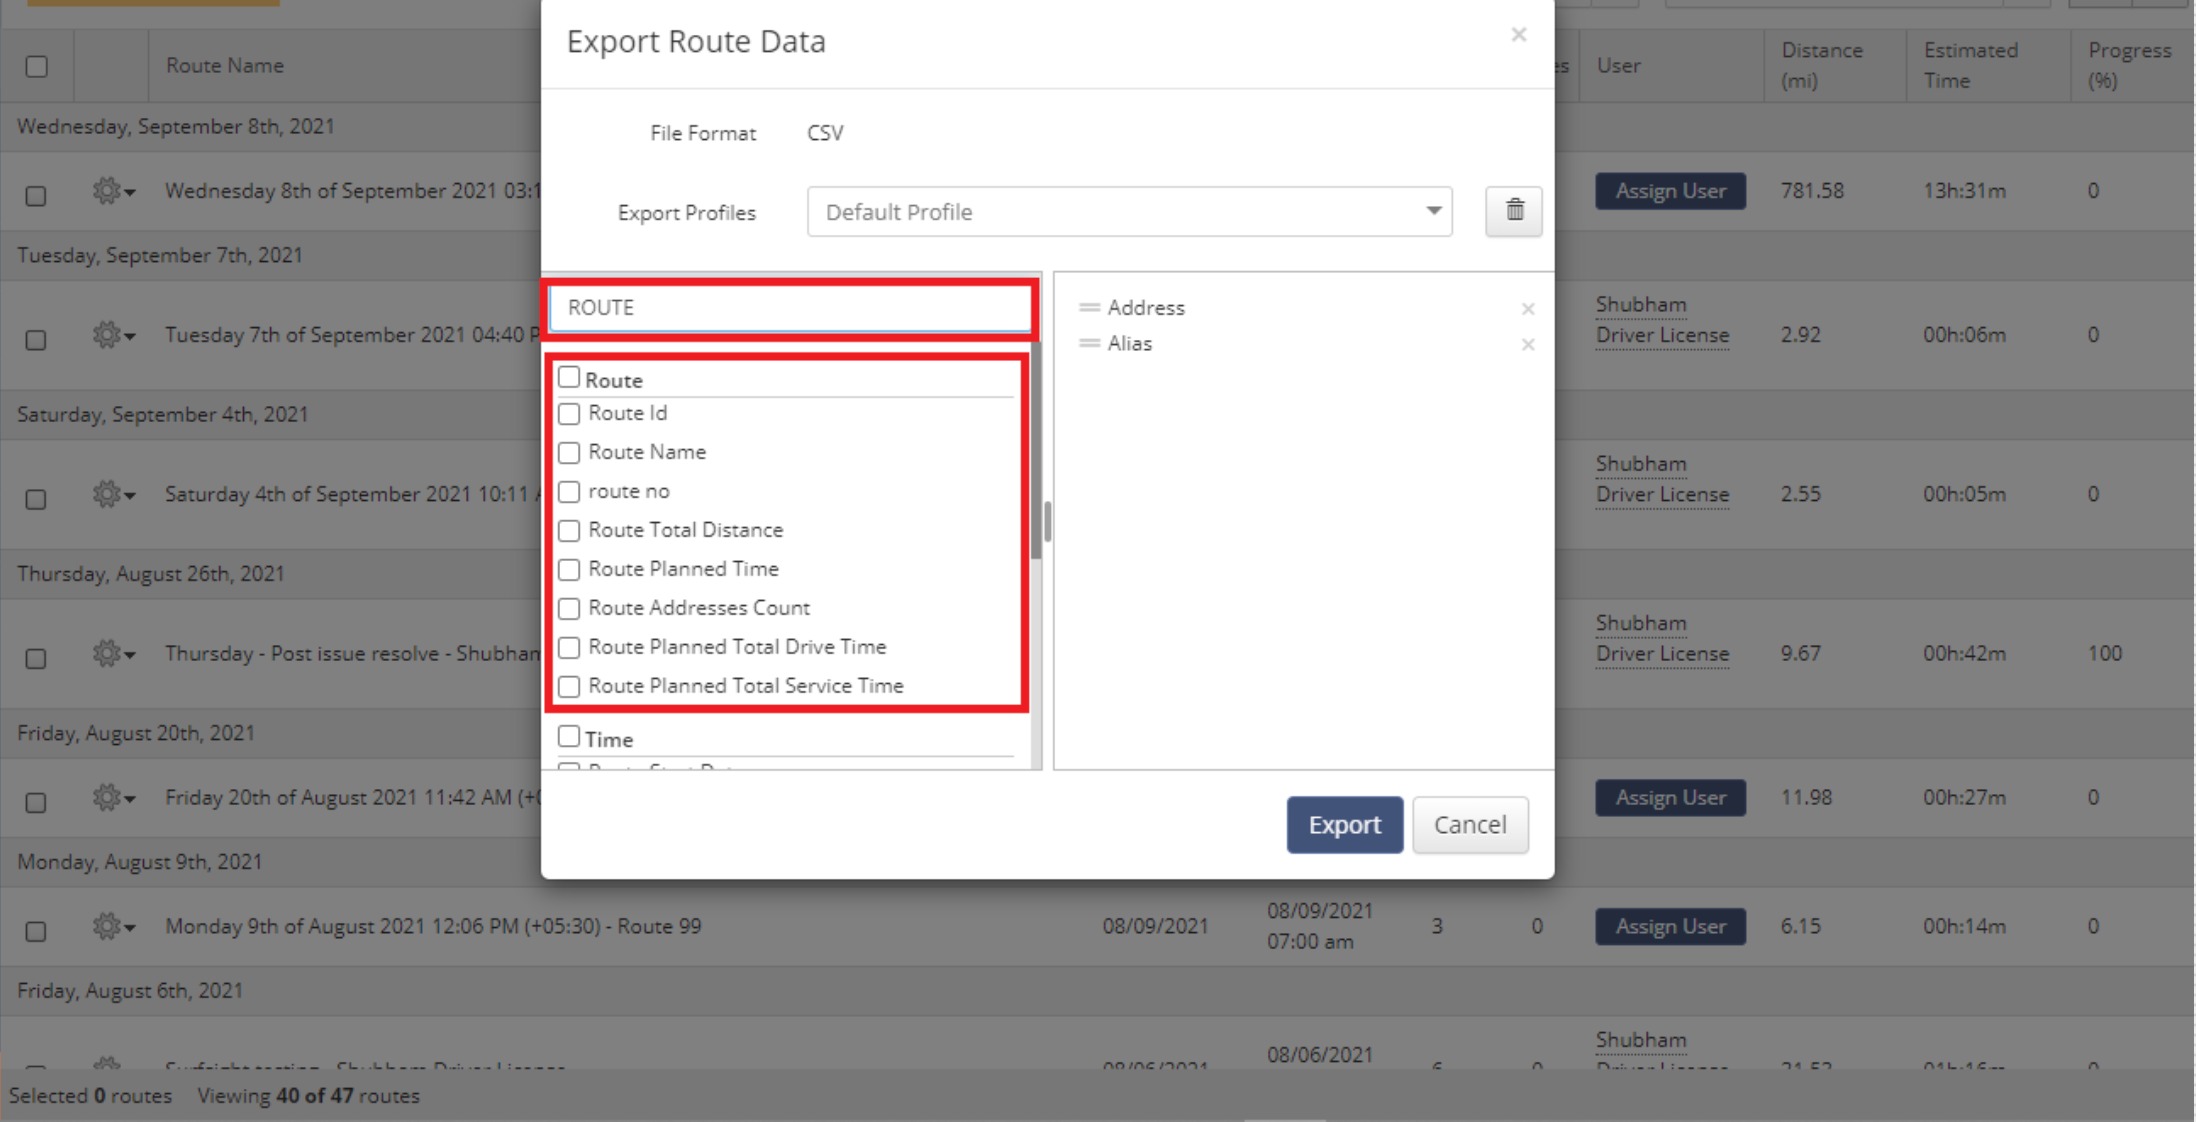The width and height of the screenshot is (2196, 1122).
Task: Open Shubham Driver License for 2.55 mi route
Action: (x=1662, y=479)
